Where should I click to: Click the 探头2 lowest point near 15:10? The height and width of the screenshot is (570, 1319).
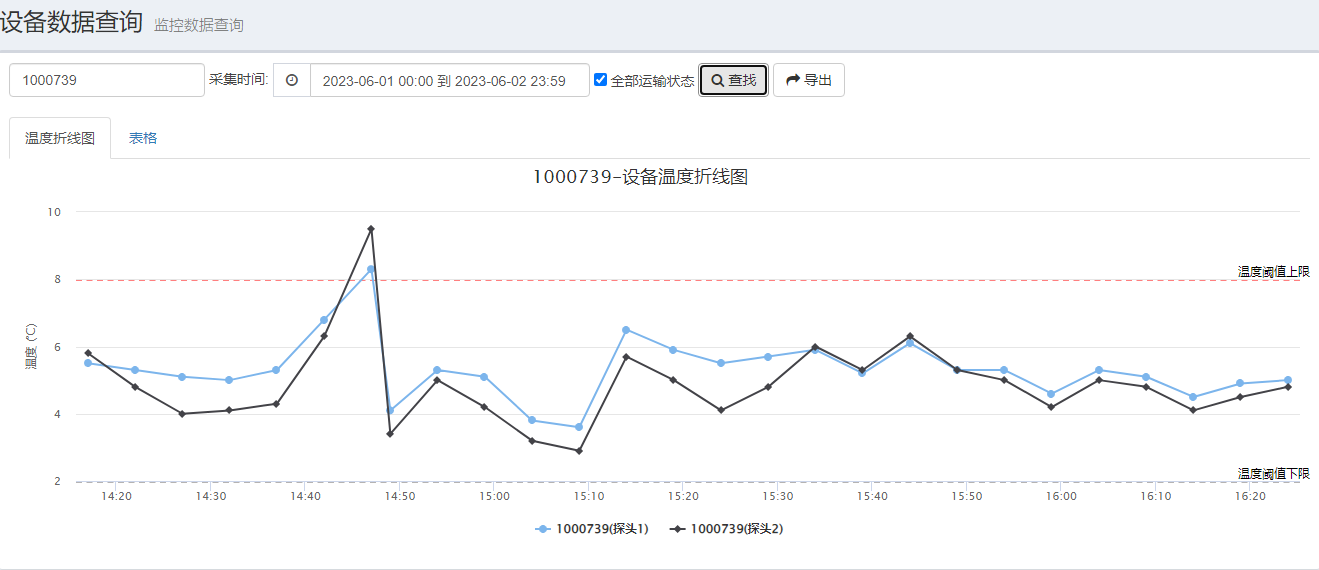pyautogui.click(x=579, y=451)
